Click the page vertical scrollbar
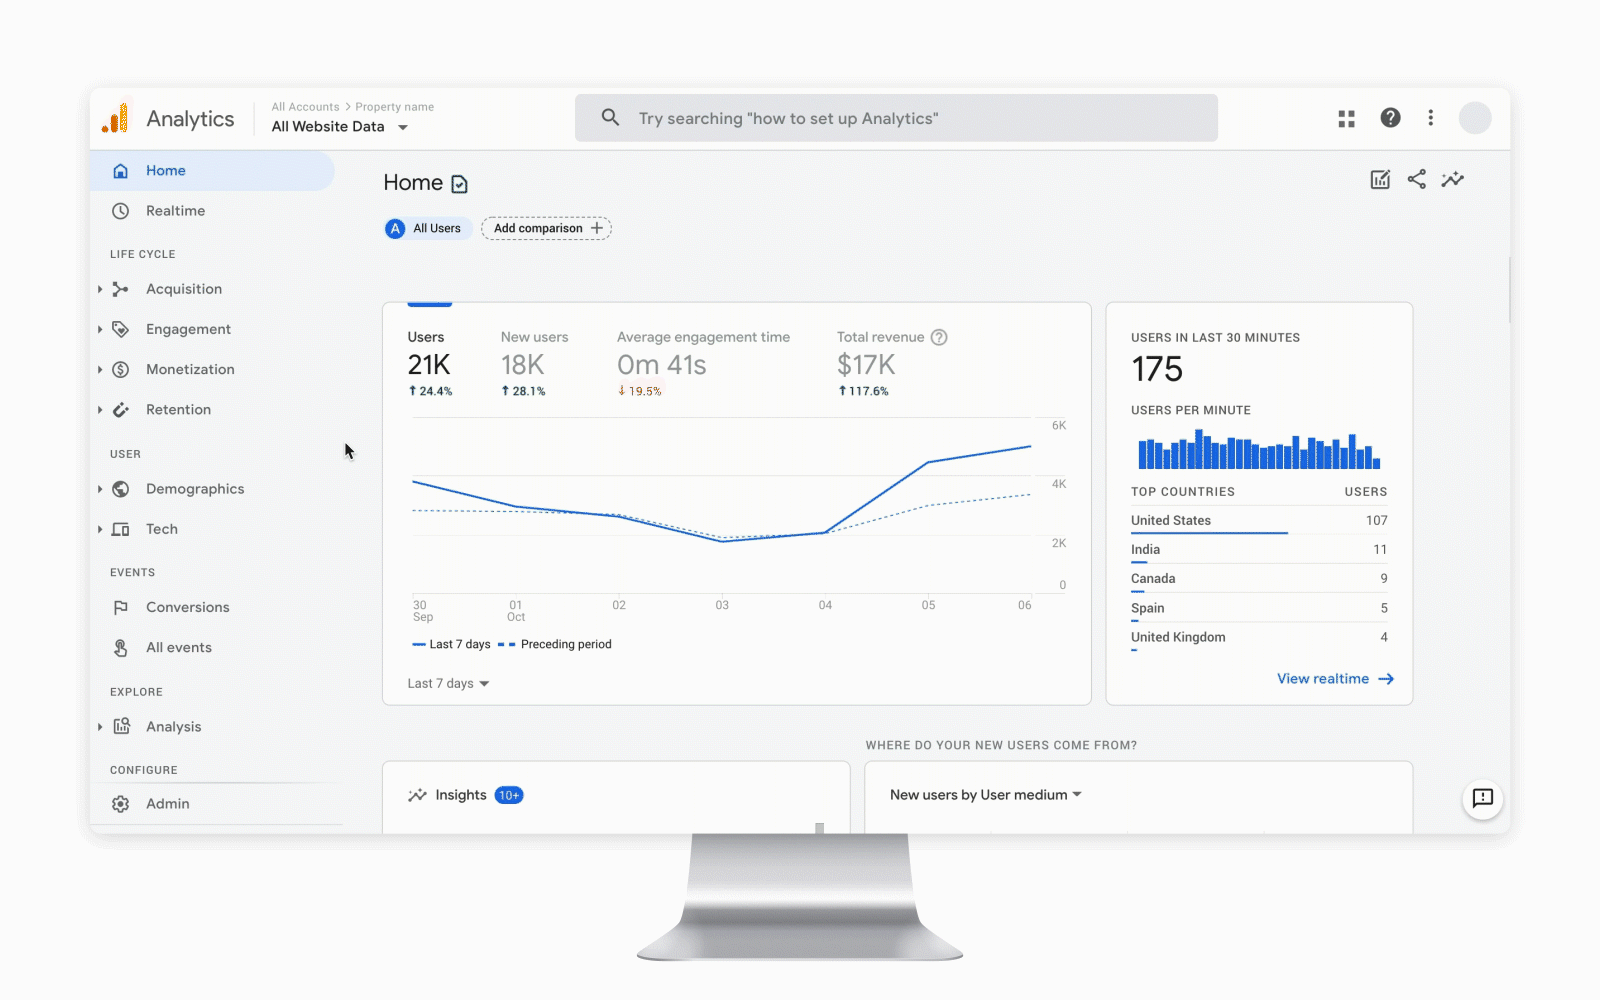1600x1000 pixels. (1510, 290)
